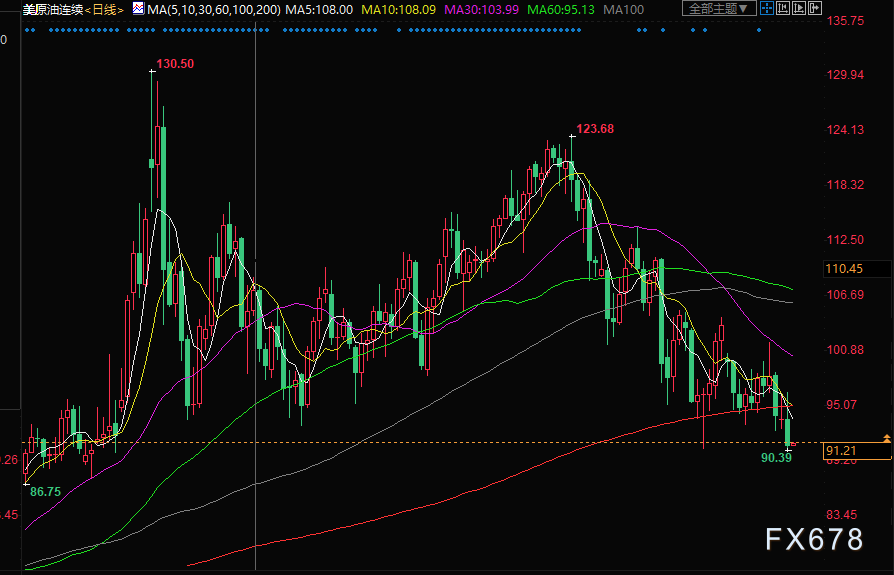Click the MA100 gray legend label
Image resolution: width=894 pixels, height=575 pixels.
click(624, 10)
